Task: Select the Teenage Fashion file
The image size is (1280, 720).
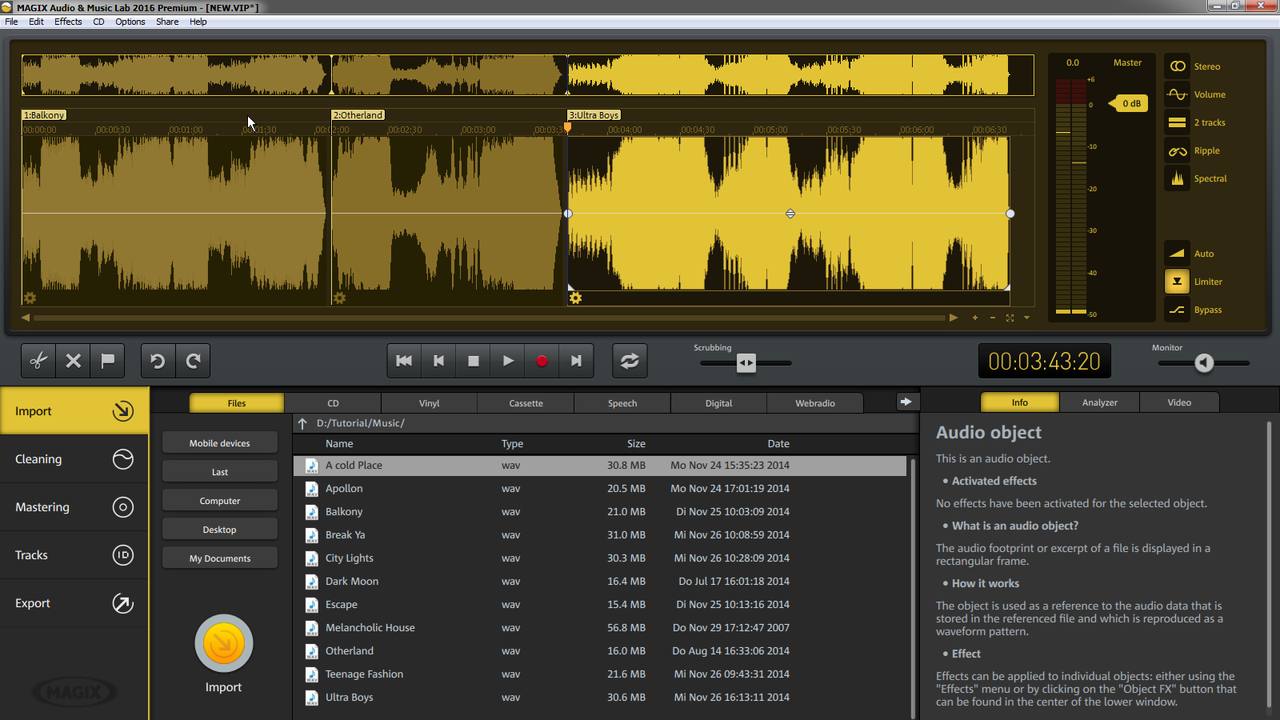Action: tap(600, 674)
